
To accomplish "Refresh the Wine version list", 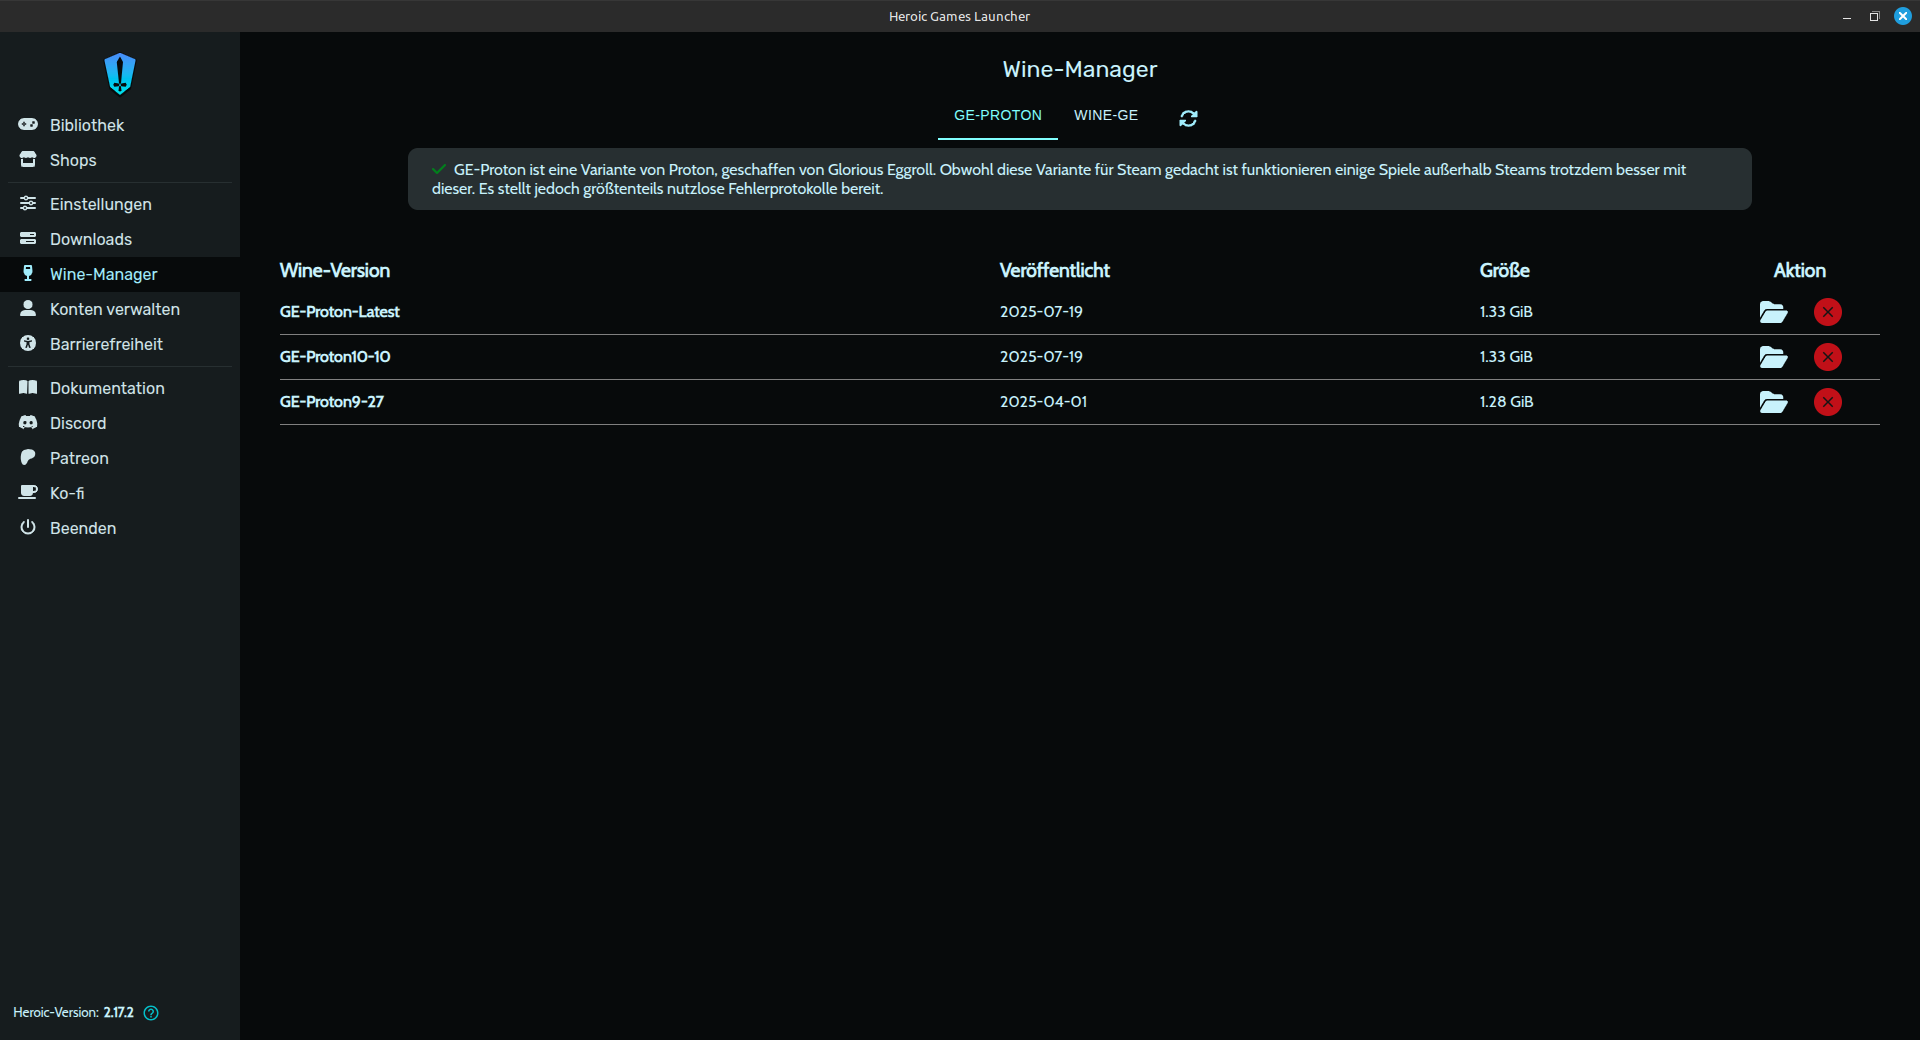I will [x=1188, y=118].
